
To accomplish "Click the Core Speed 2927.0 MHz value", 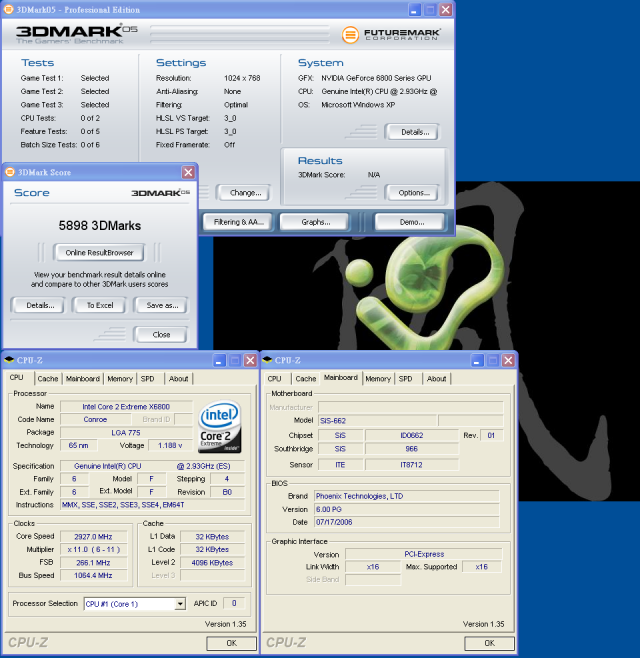I will [x=94, y=537].
